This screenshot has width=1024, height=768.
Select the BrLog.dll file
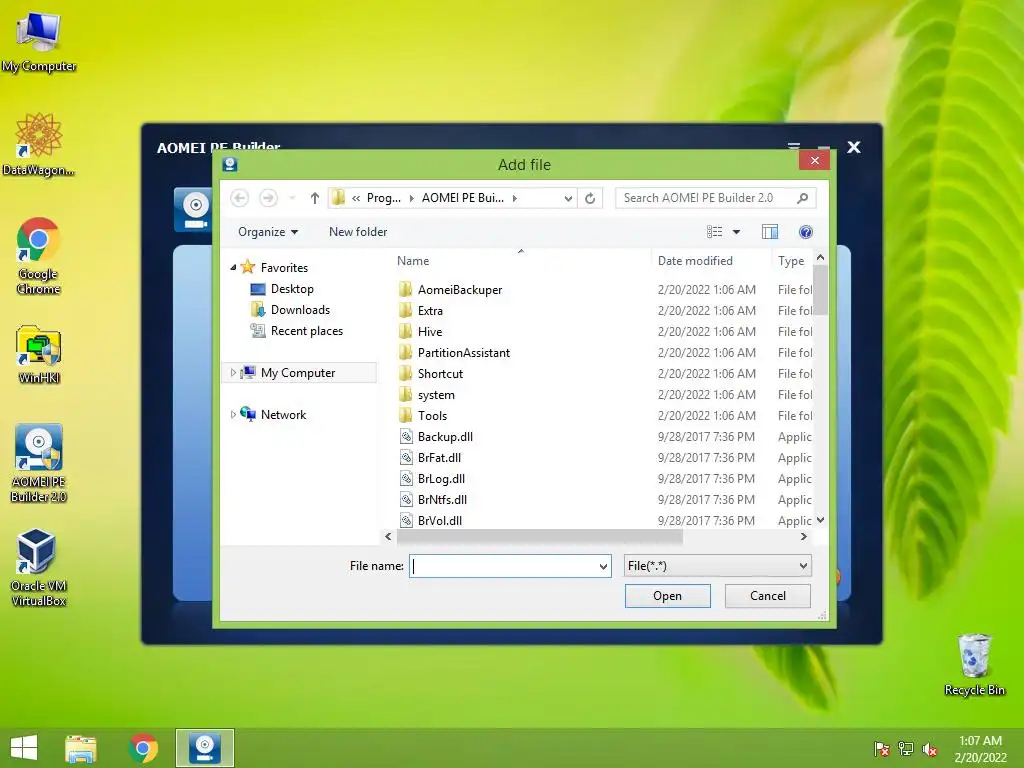pos(441,478)
